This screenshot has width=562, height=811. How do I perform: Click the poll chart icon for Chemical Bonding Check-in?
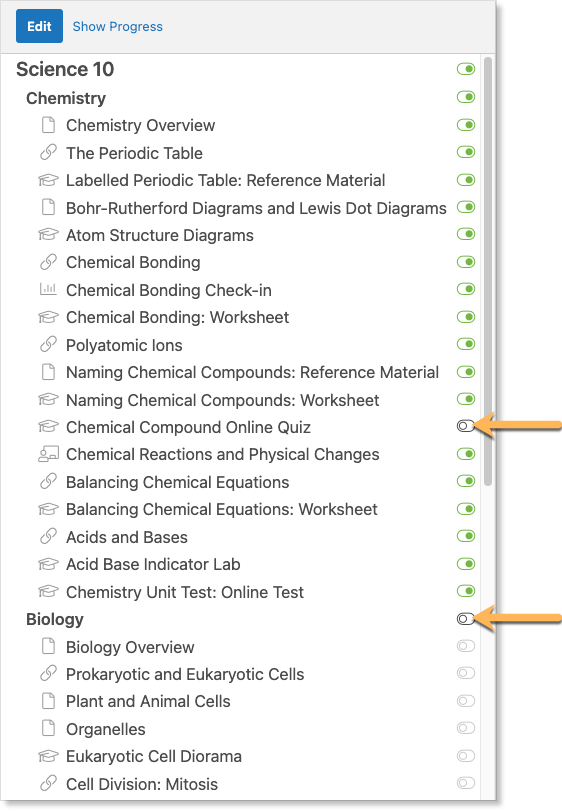pos(48,290)
